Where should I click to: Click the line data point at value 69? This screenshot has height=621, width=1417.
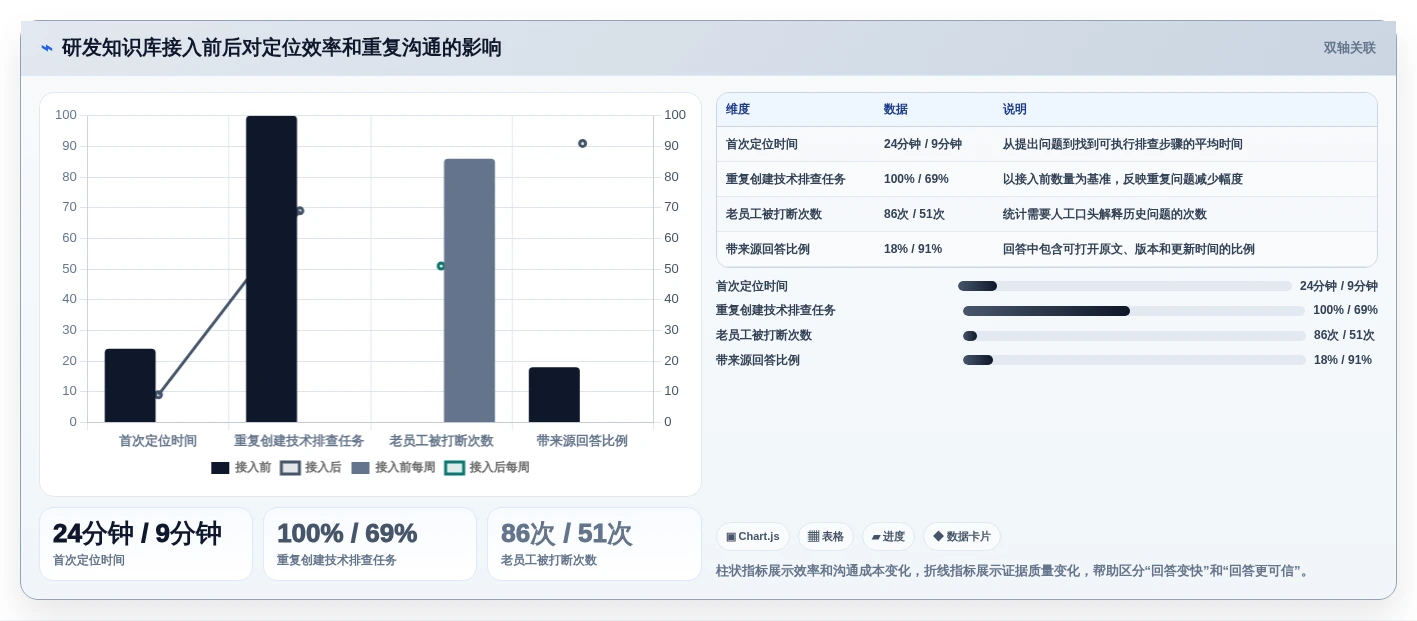[x=299, y=211]
